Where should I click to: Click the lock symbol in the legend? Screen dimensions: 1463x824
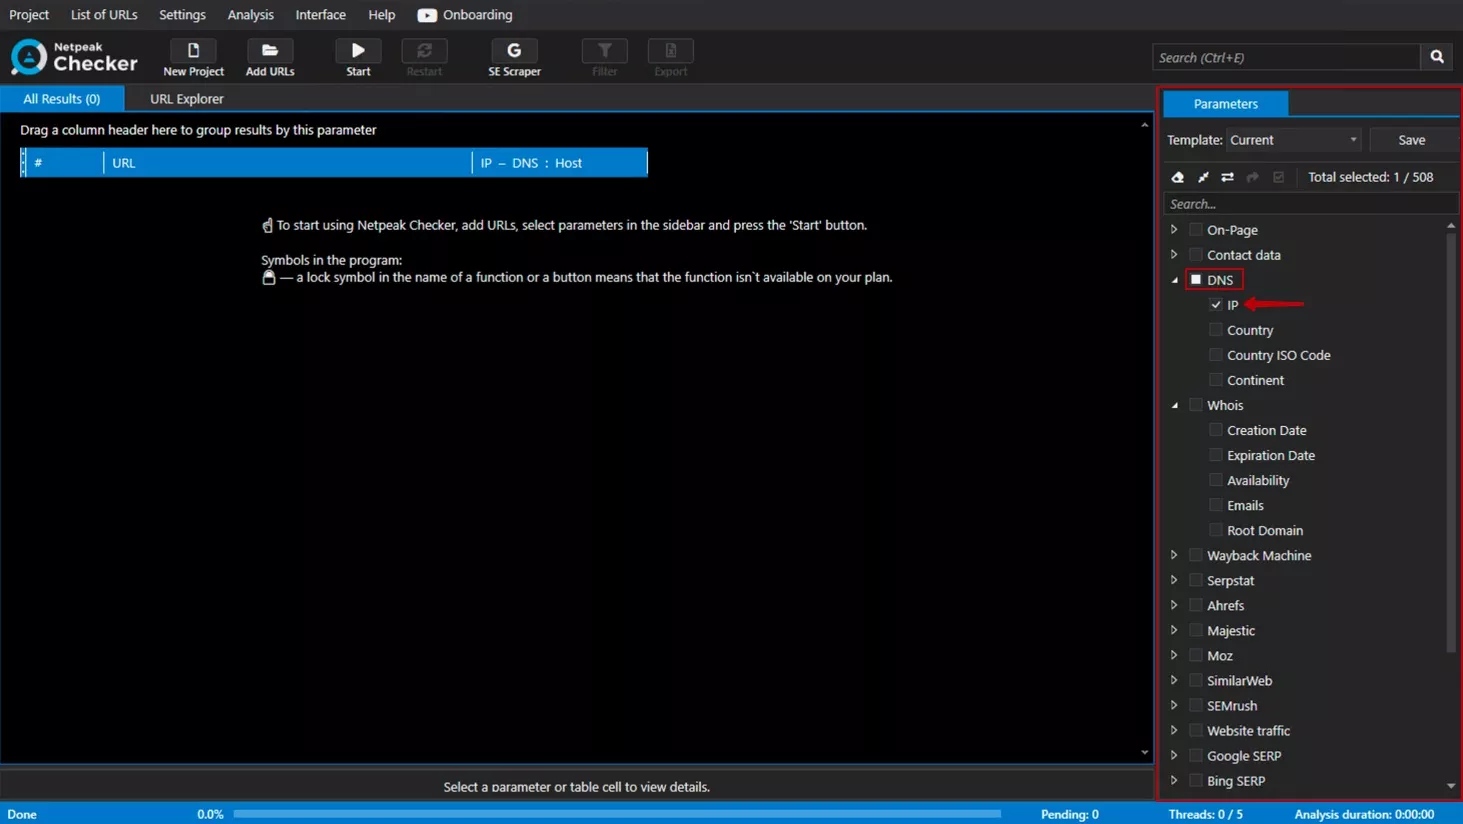[268, 277]
